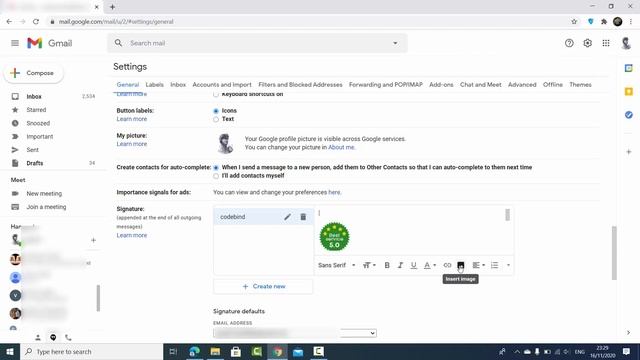This screenshot has height=360, width=640.
Task: Insert a link in signature
Action: click(447, 265)
